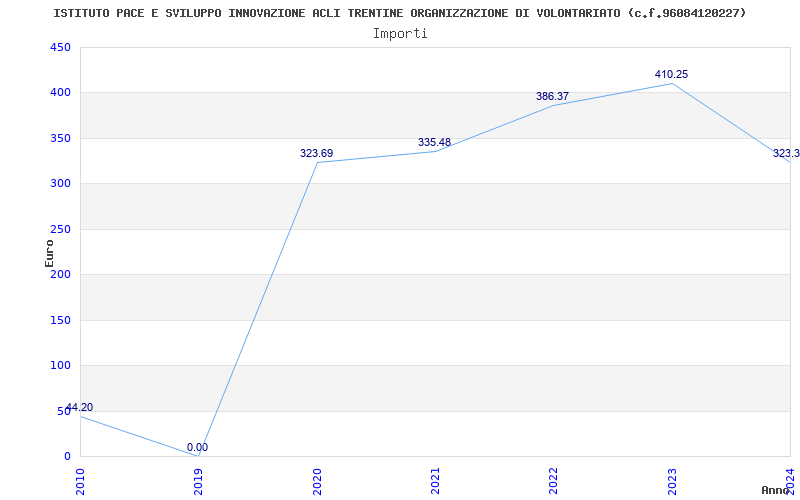800x500 pixels.
Task: Click the x-axis year 2024
Action: point(790,481)
